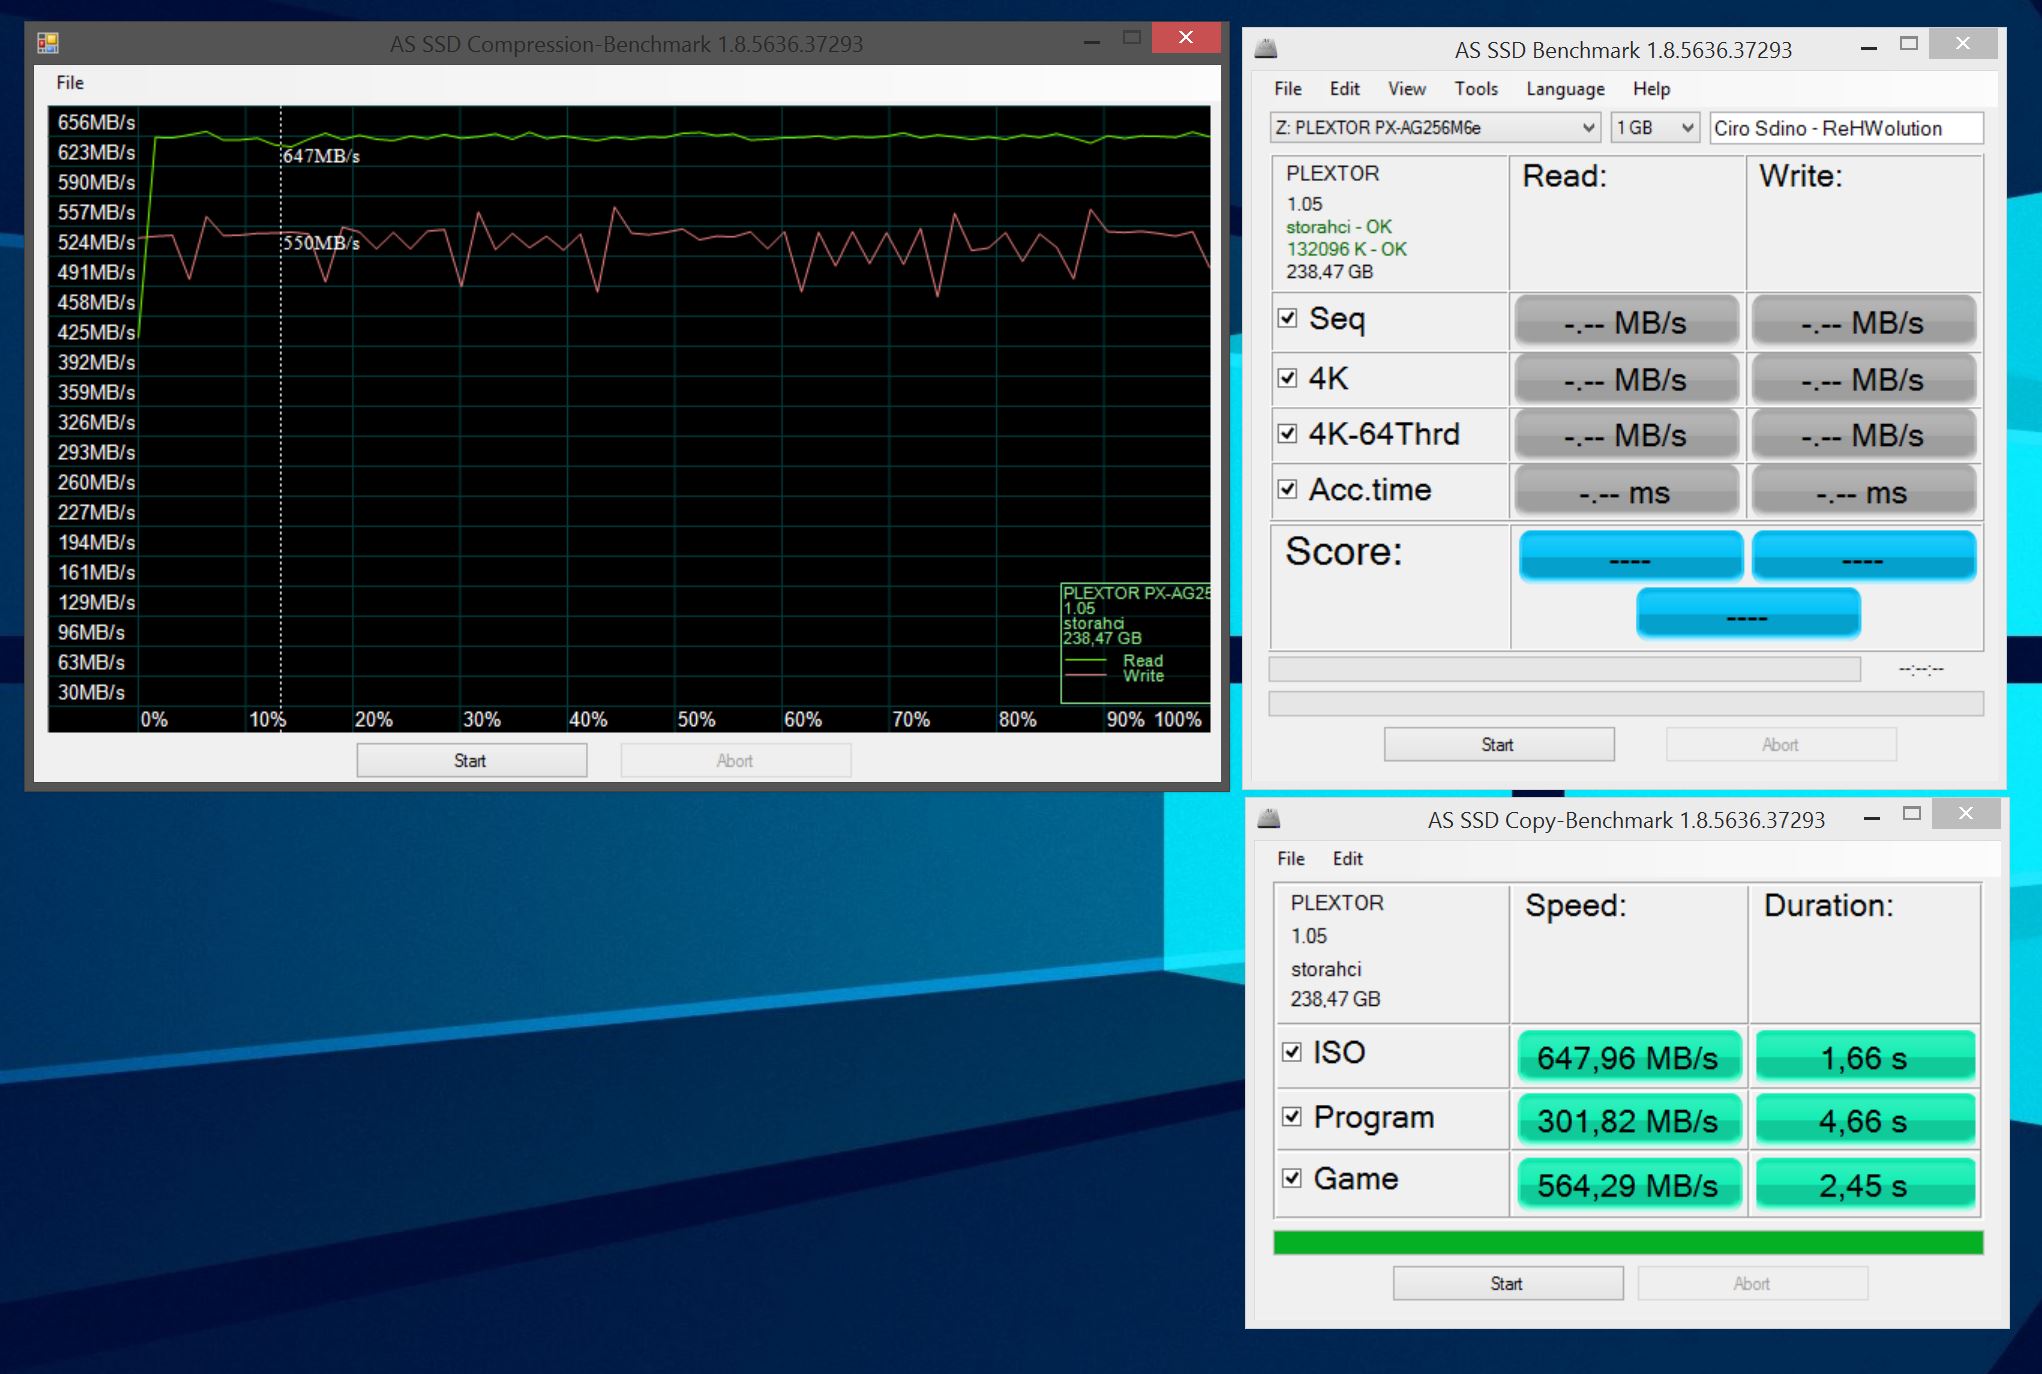Open the Z: PLEXTOR drive dropdown
2042x1374 pixels.
coord(1435,128)
